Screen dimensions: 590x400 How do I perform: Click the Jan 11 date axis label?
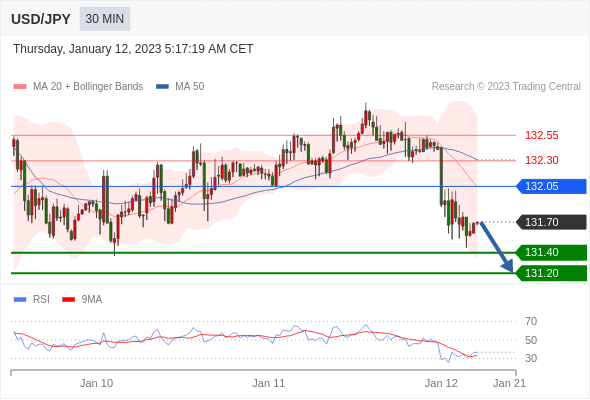coord(269,383)
